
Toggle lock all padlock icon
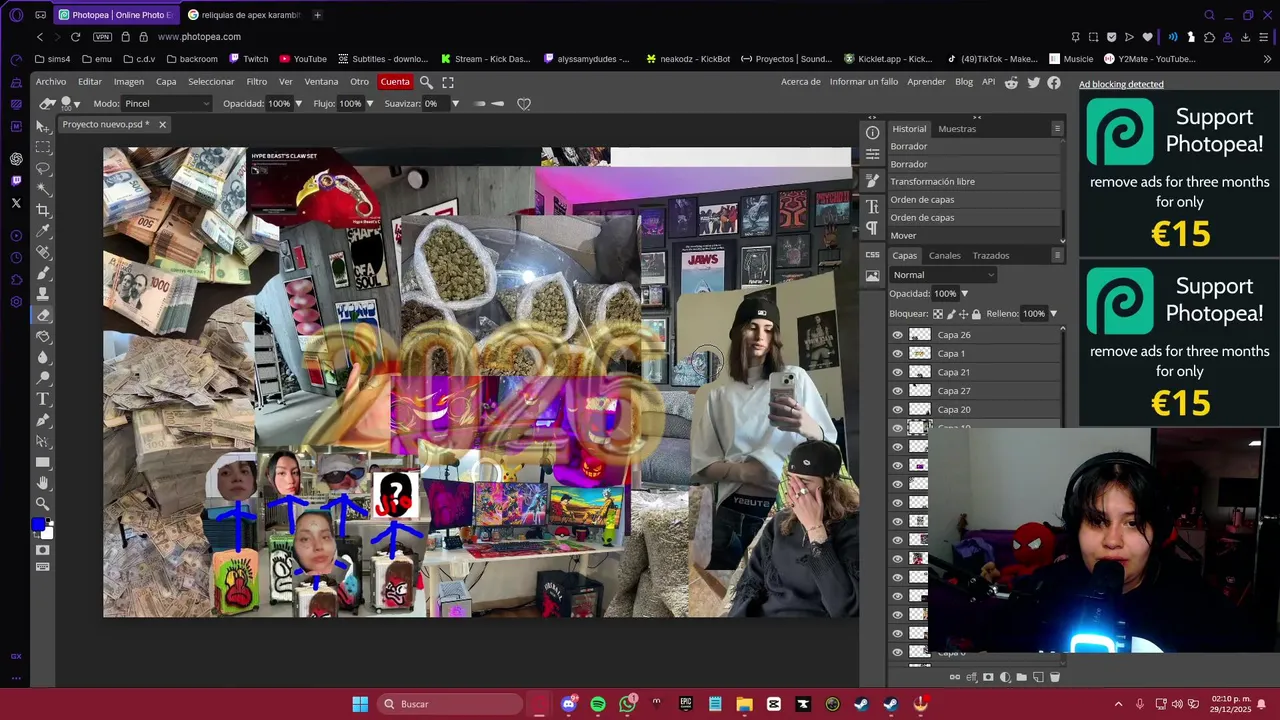976,314
